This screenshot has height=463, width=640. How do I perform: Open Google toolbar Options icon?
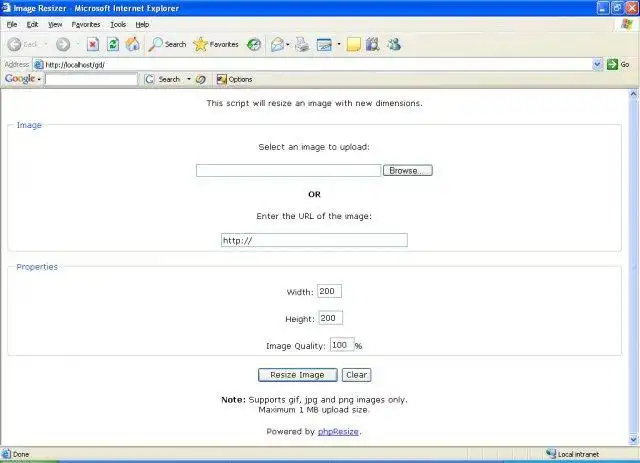[x=222, y=79]
